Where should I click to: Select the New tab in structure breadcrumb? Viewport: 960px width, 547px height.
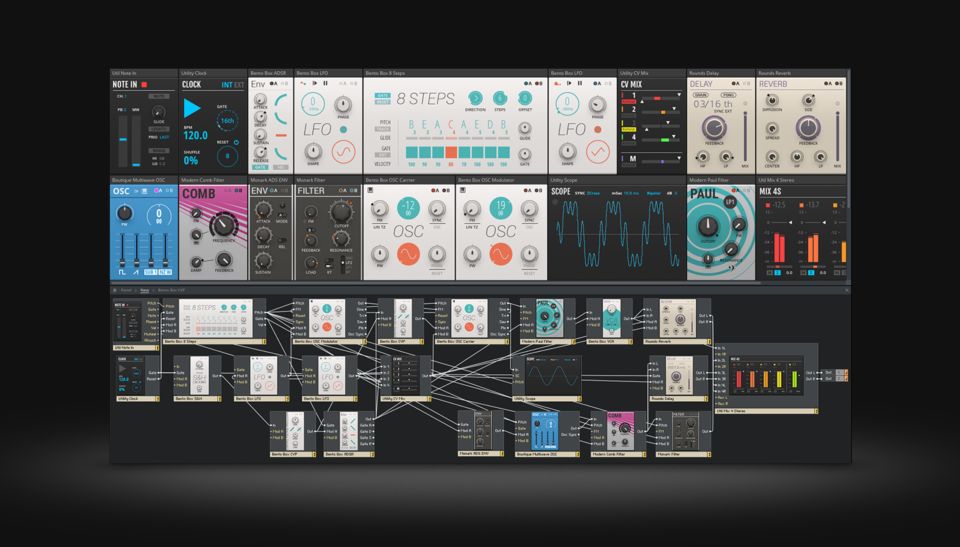point(144,290)
